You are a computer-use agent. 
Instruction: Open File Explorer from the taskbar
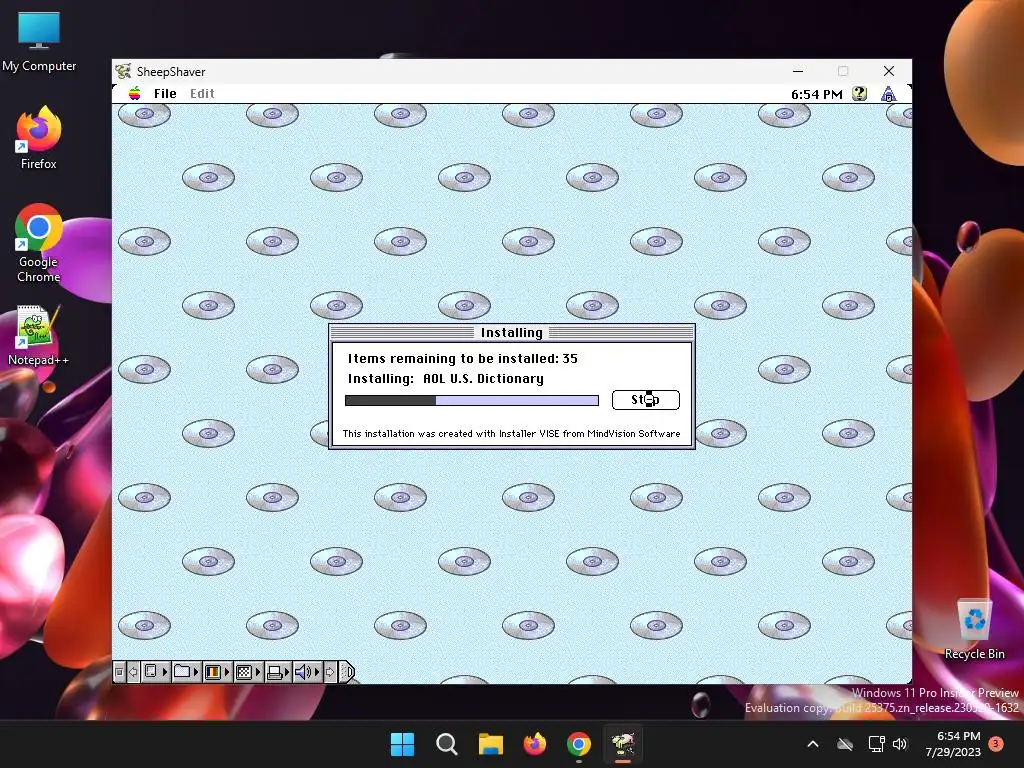[x=490, y=744]
